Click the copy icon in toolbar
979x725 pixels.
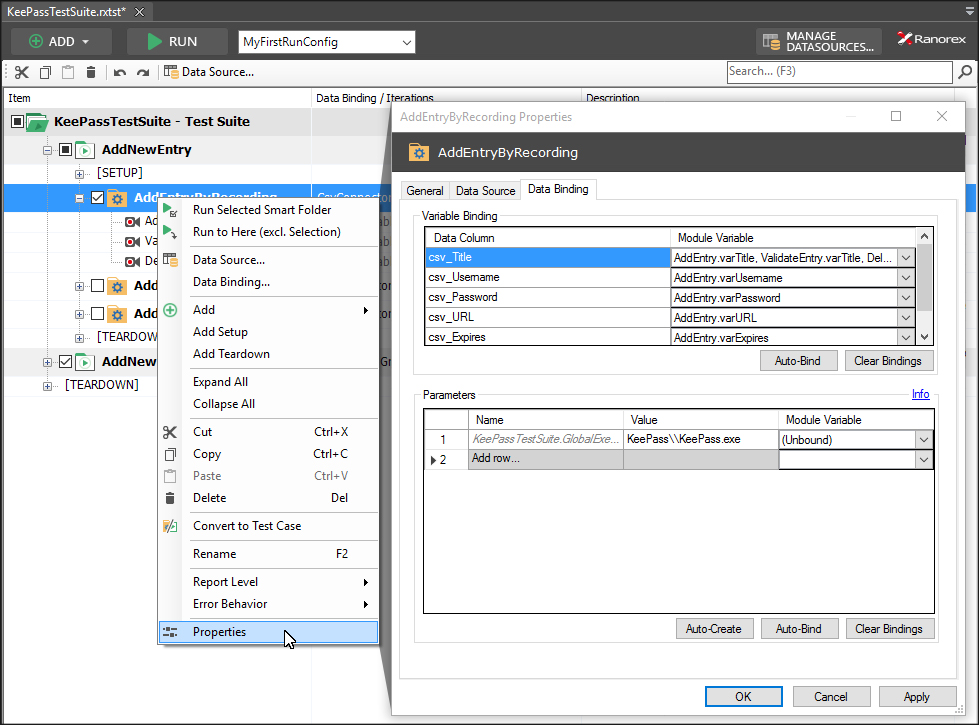pos(45,72)
